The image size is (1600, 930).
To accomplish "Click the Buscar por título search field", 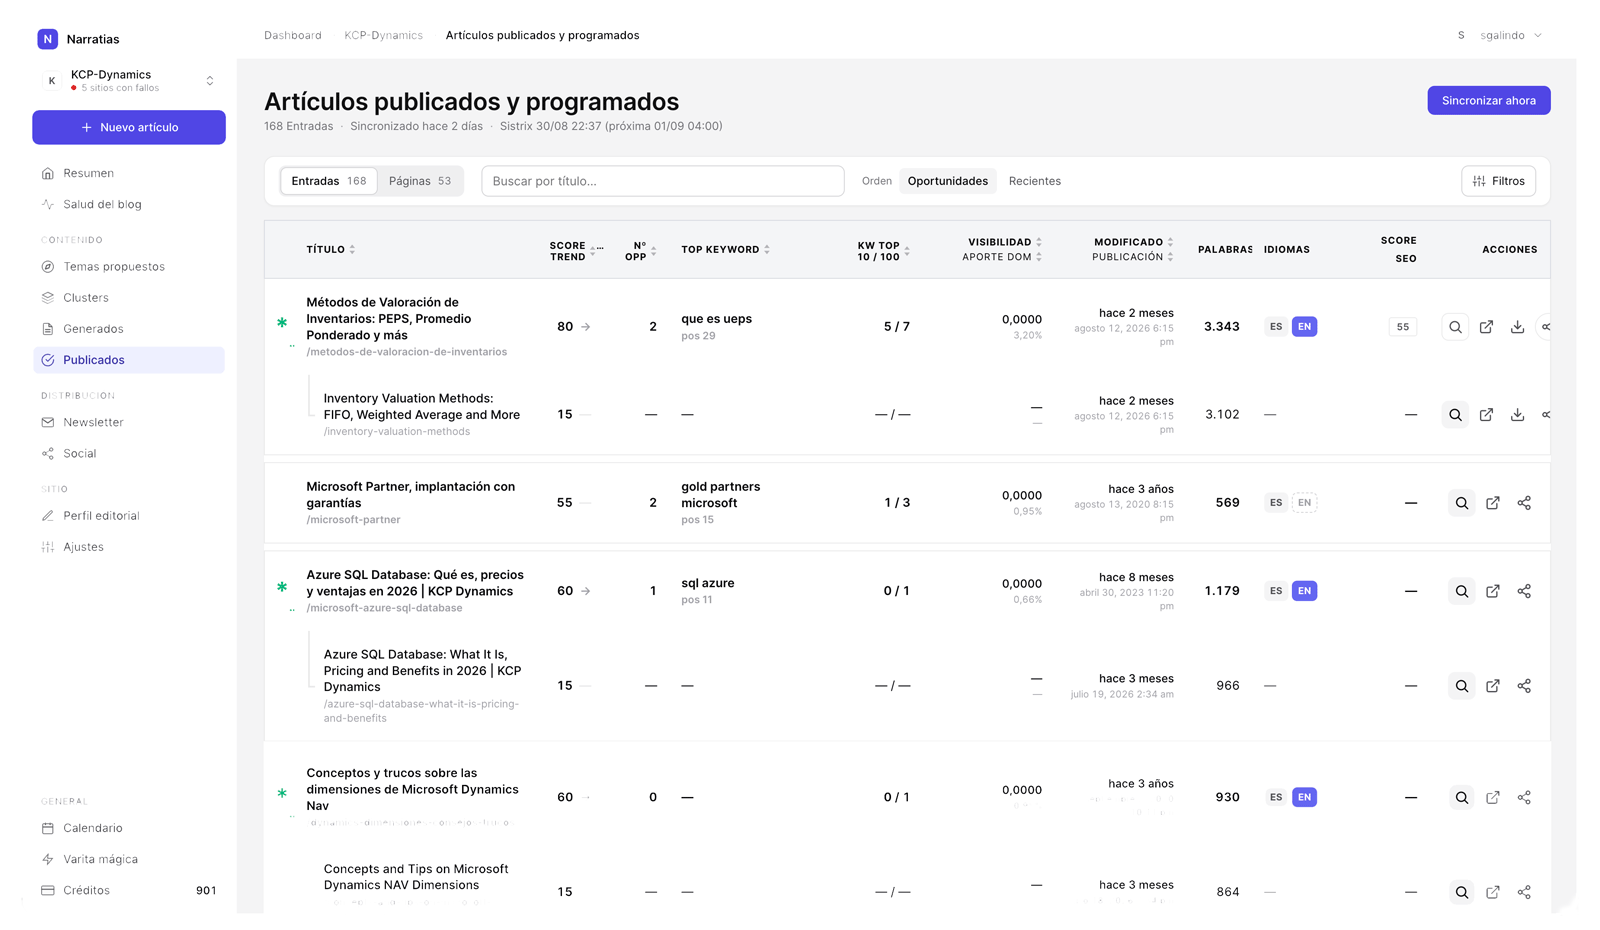I will pyautogui.click(x=663, y=181).
